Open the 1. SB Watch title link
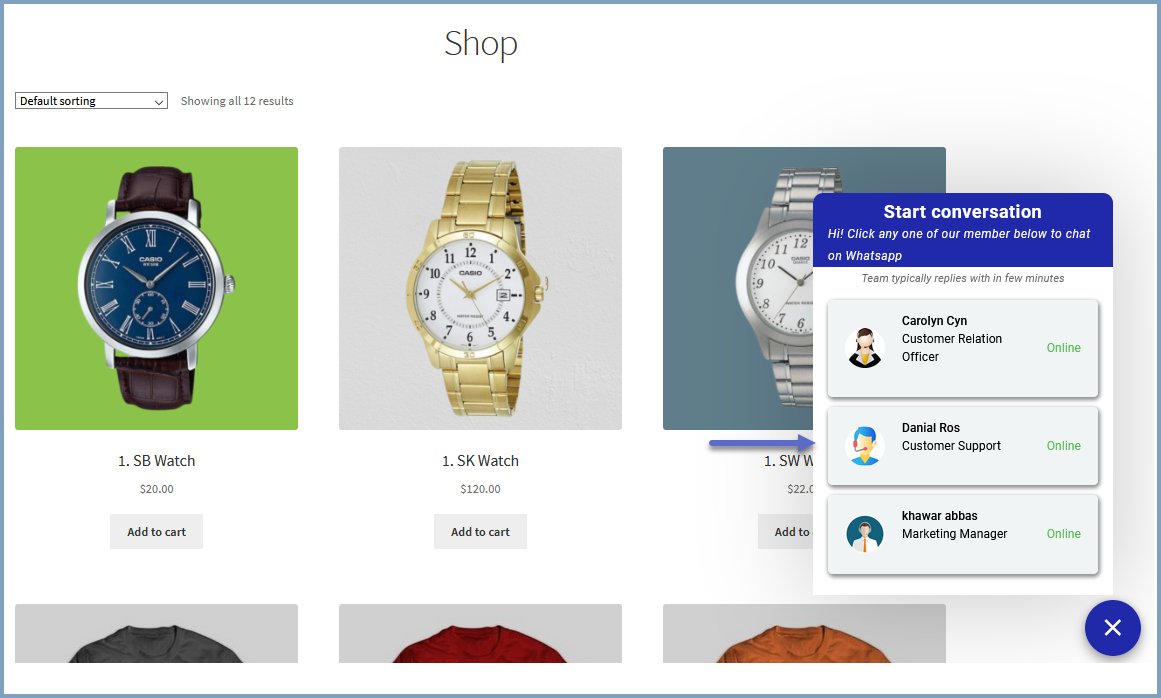Viewport: 1161px width, 698px height. click(156, 461)
